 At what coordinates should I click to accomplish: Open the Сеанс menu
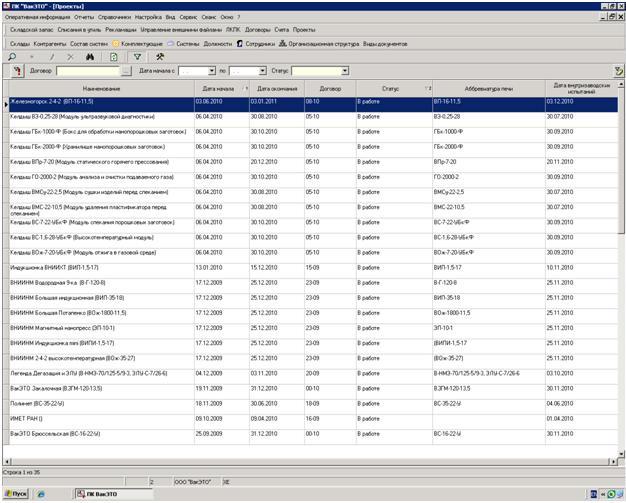pos(209,17)
